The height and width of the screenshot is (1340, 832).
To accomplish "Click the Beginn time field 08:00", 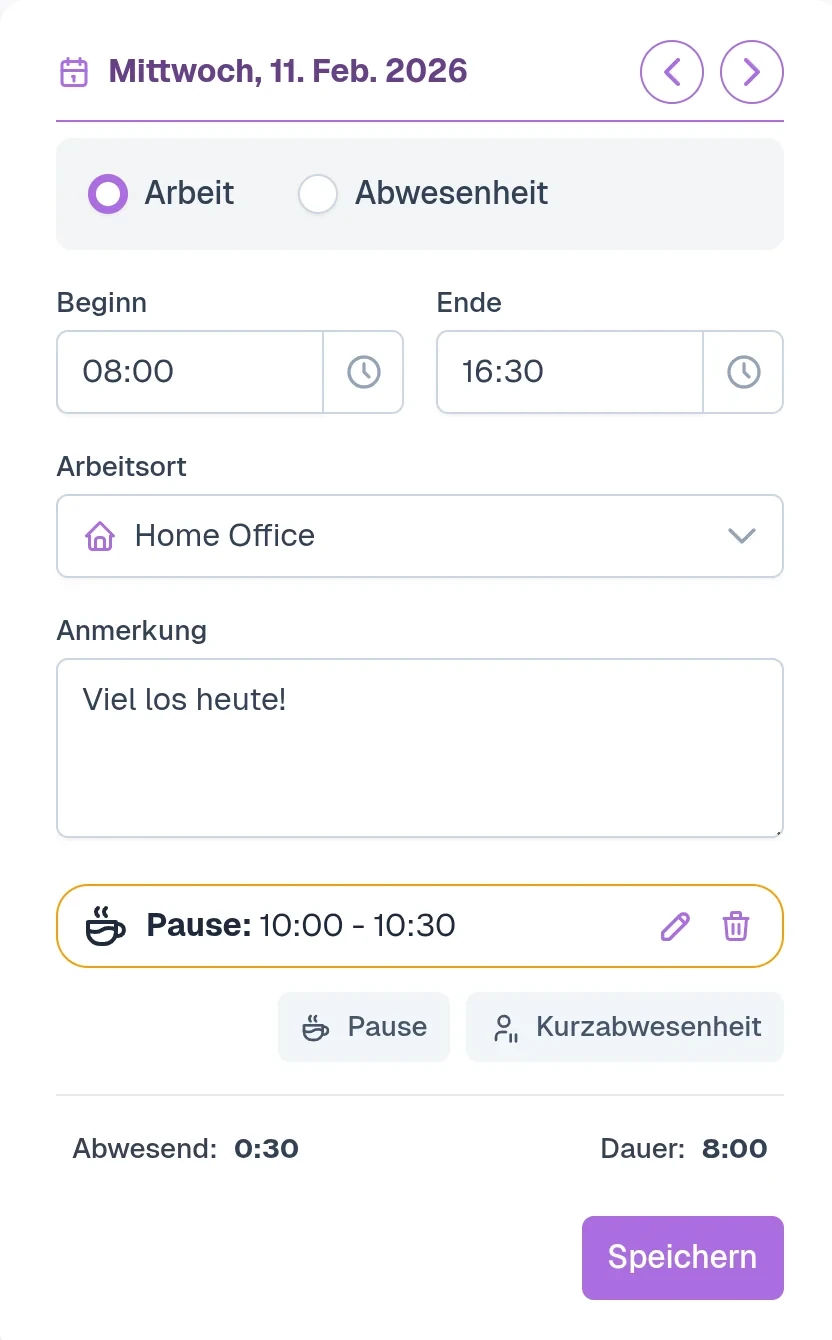I will [190, 372].
